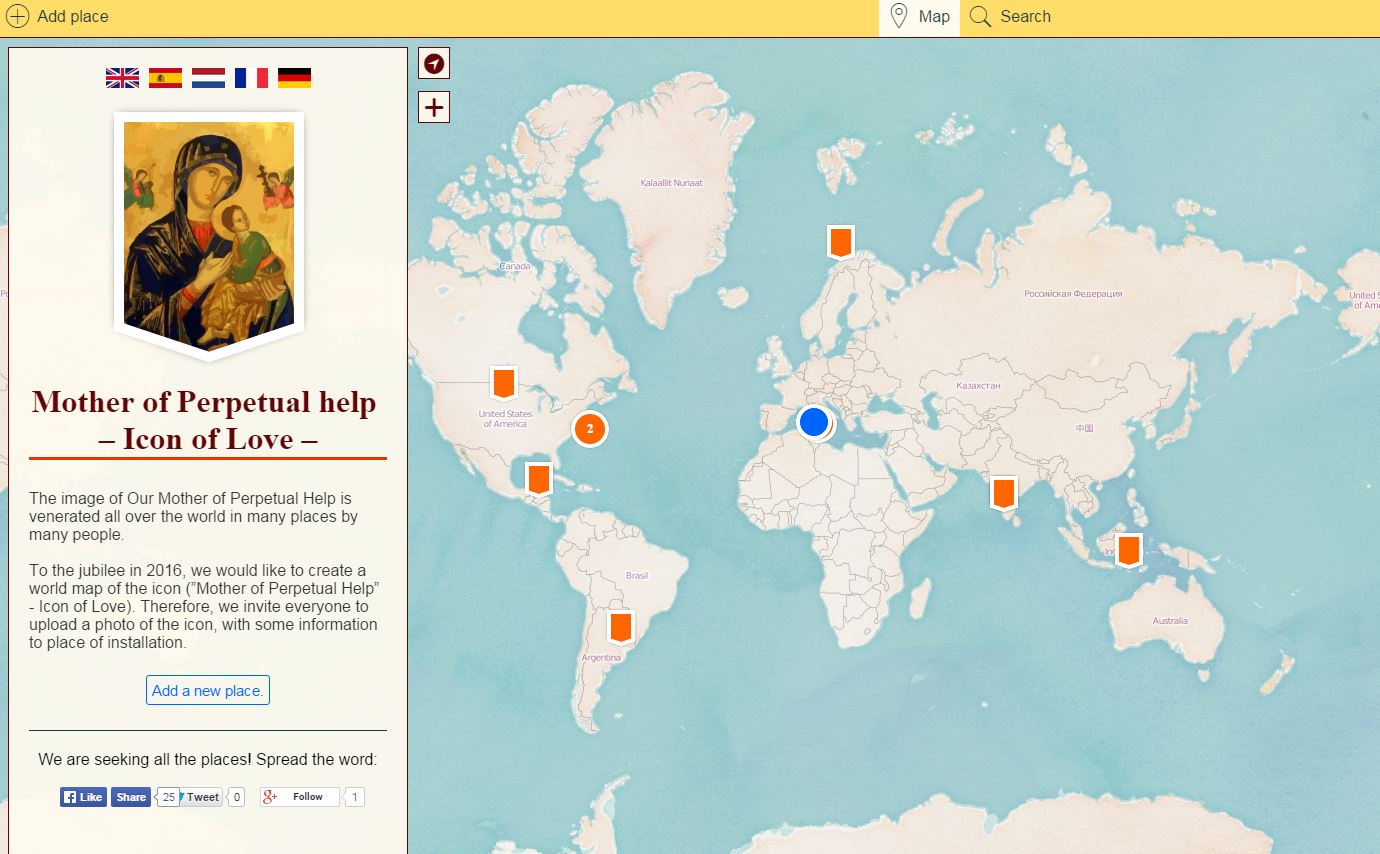Screen dimensions: 1380x854
Task: Click the Tweet count 0
Action: (236, 797)
